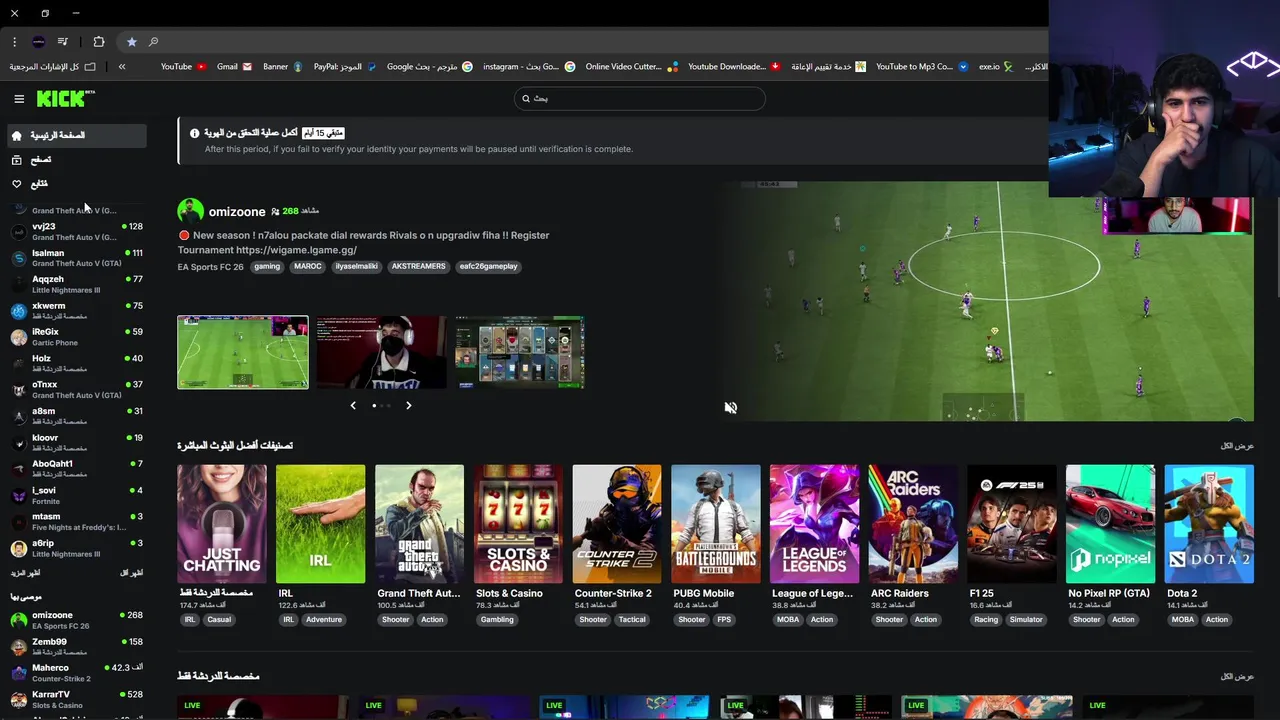Open the Dota 2 category card
The image size is (1280, 720).
1209,523
